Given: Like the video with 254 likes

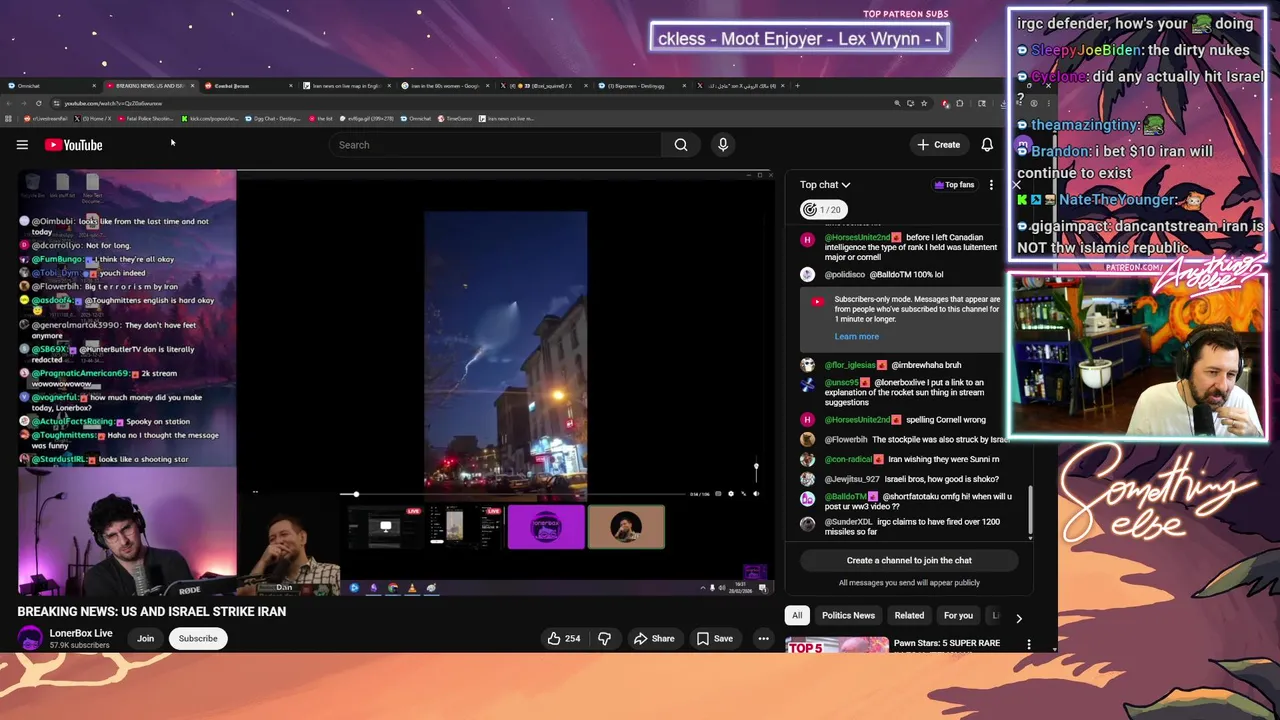Looking at the screenshot, I should [x=563, y=638].
